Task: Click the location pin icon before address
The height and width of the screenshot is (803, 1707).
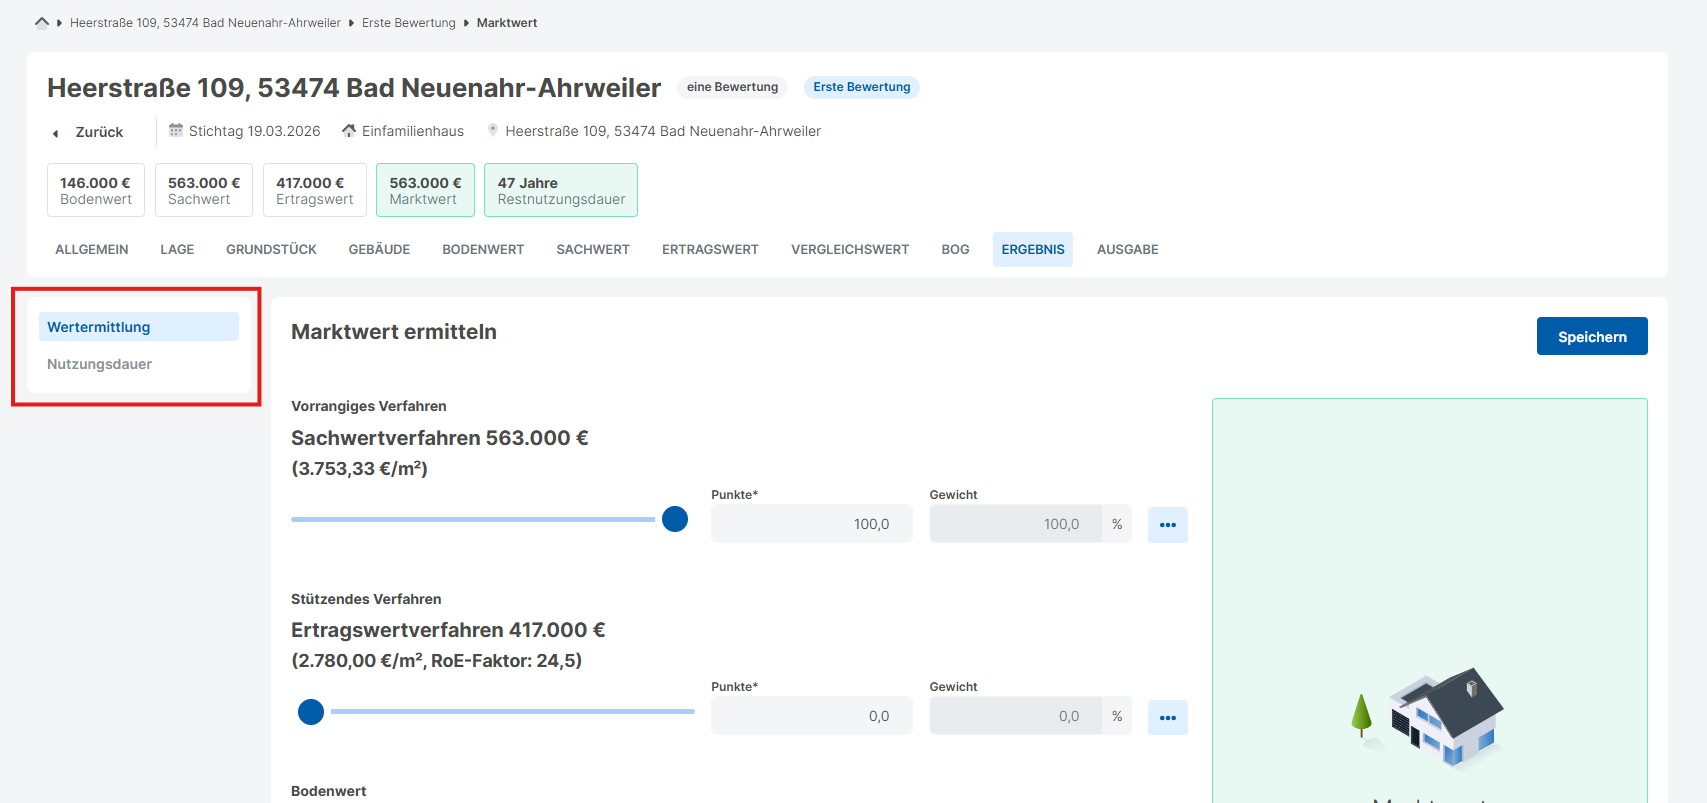Action: pos(493,130)
